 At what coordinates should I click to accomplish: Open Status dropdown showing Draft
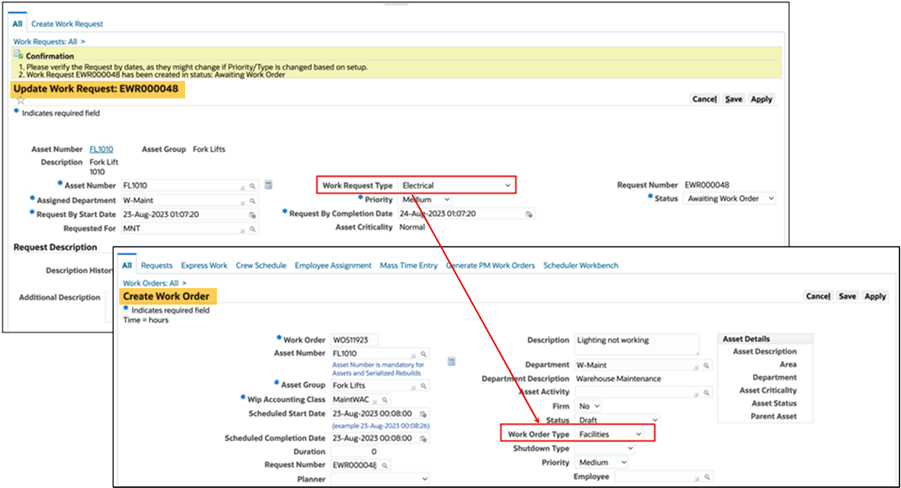click(x=617, y=420)
